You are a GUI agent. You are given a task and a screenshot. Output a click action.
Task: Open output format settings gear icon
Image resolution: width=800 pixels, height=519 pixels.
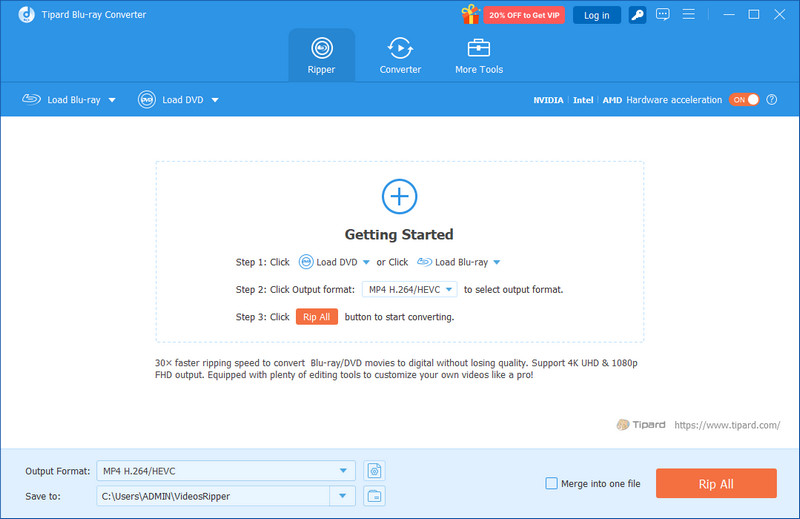374,470
